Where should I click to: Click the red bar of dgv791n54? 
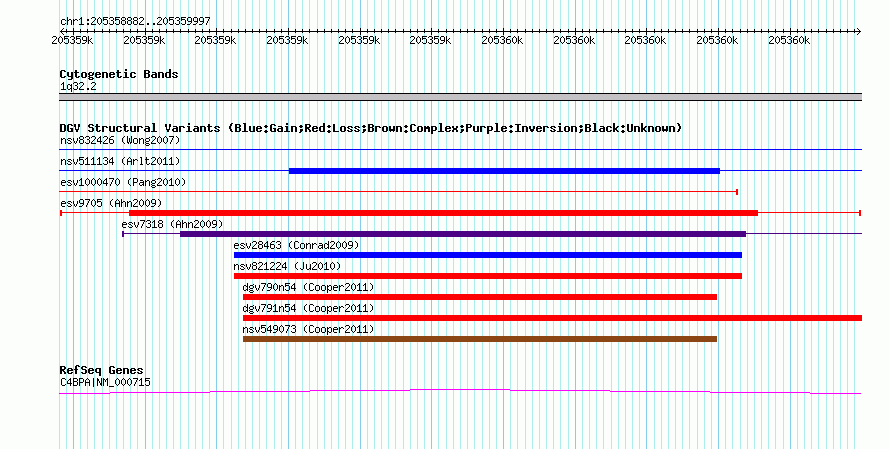[x=552, y=318]
